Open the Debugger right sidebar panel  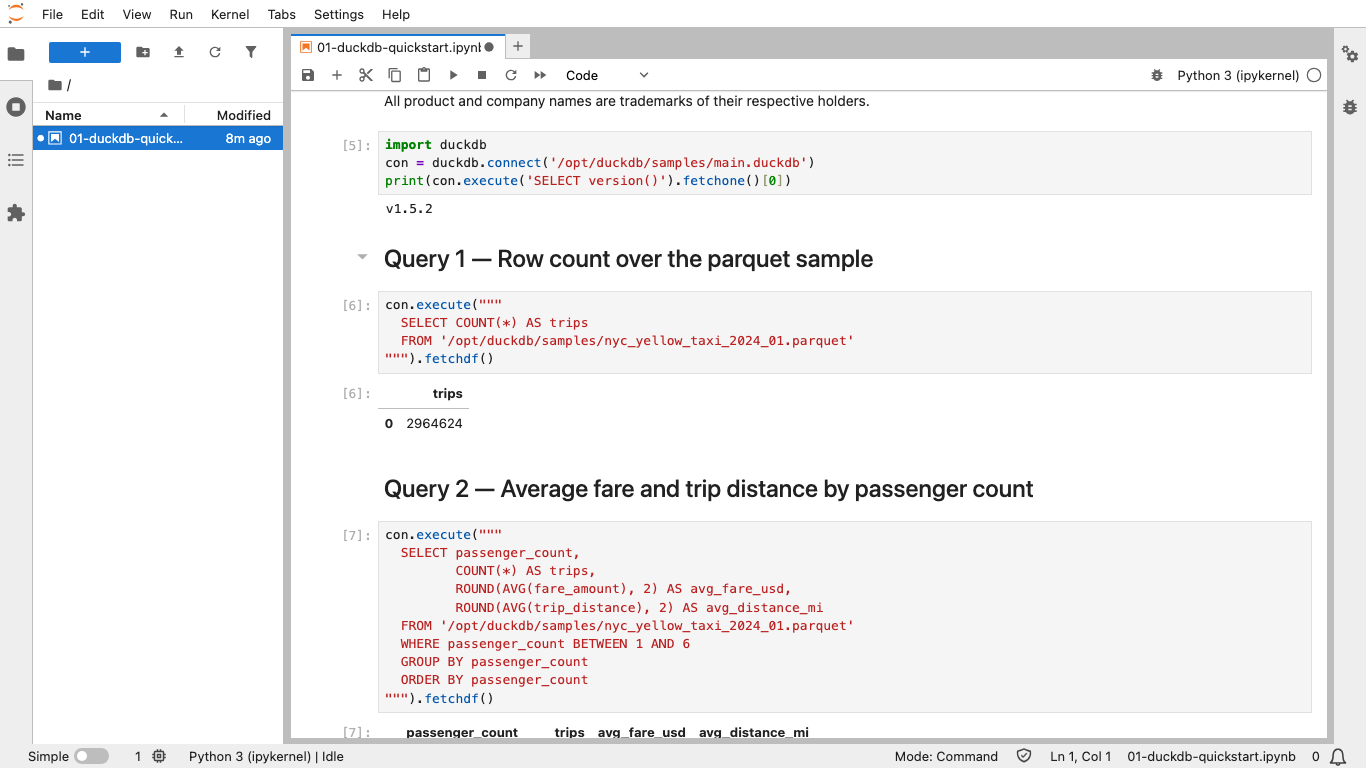(1350, 107)
